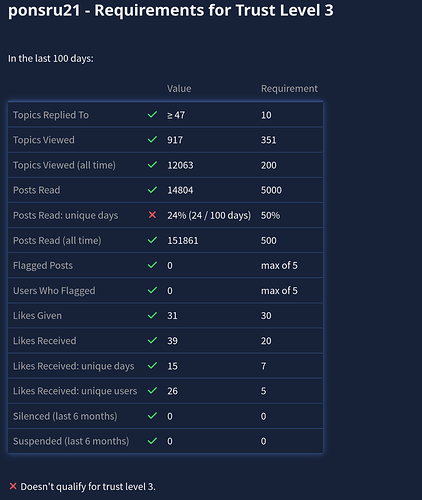
Task: Click the Likes Received: unique days label
Action: pyautogui.click(x=74, y=366)
